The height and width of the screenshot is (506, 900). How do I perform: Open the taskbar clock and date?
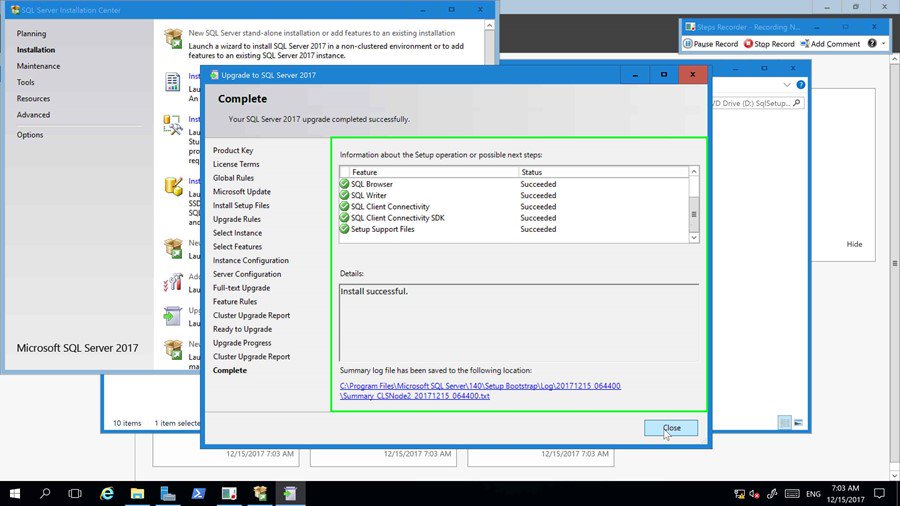click(845, 494)
